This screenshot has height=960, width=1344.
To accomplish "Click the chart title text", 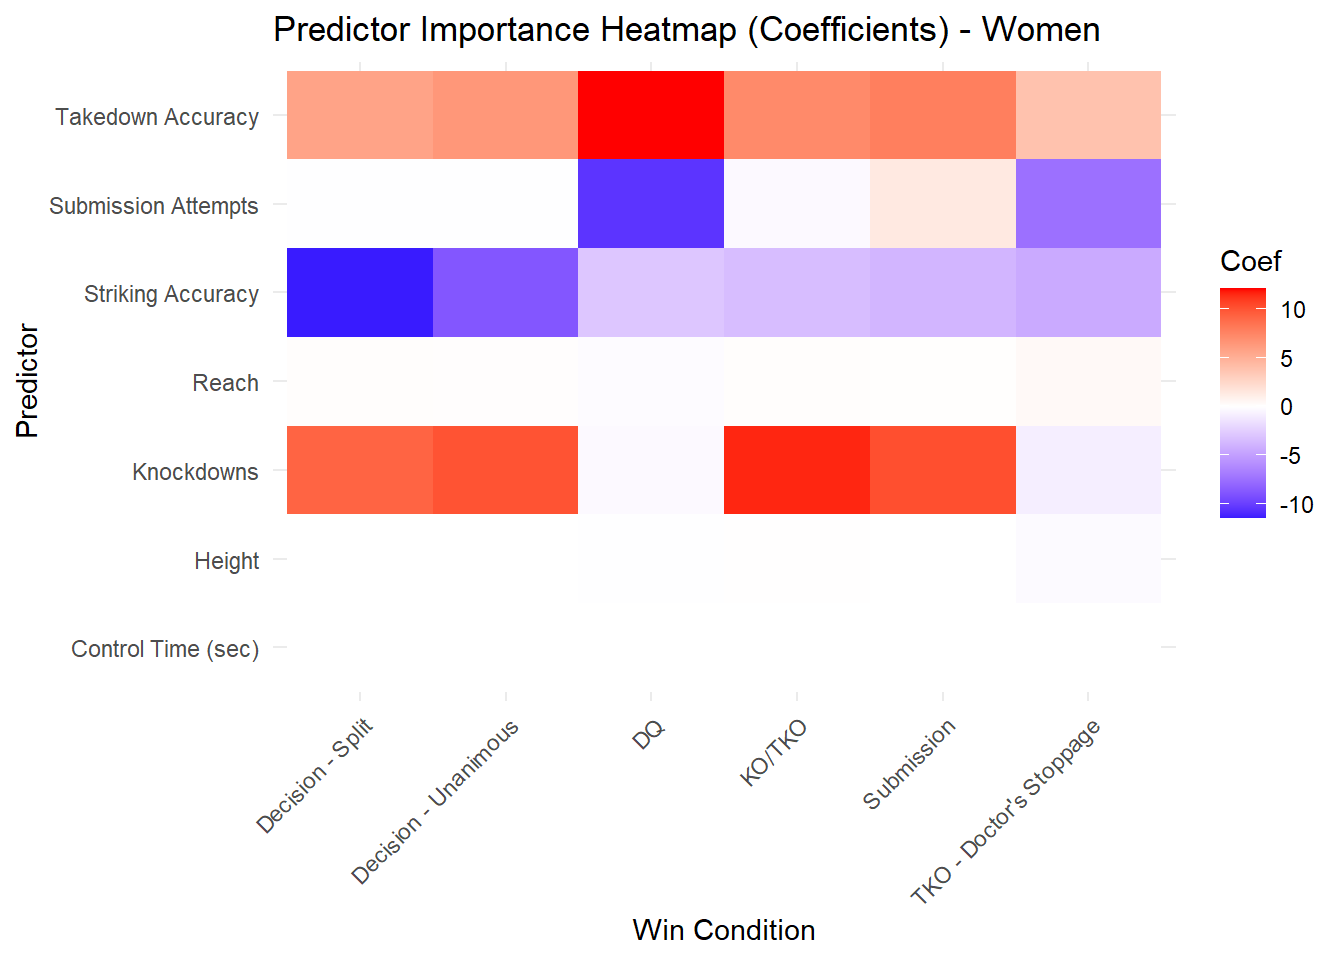I will [x=687, y=30].
